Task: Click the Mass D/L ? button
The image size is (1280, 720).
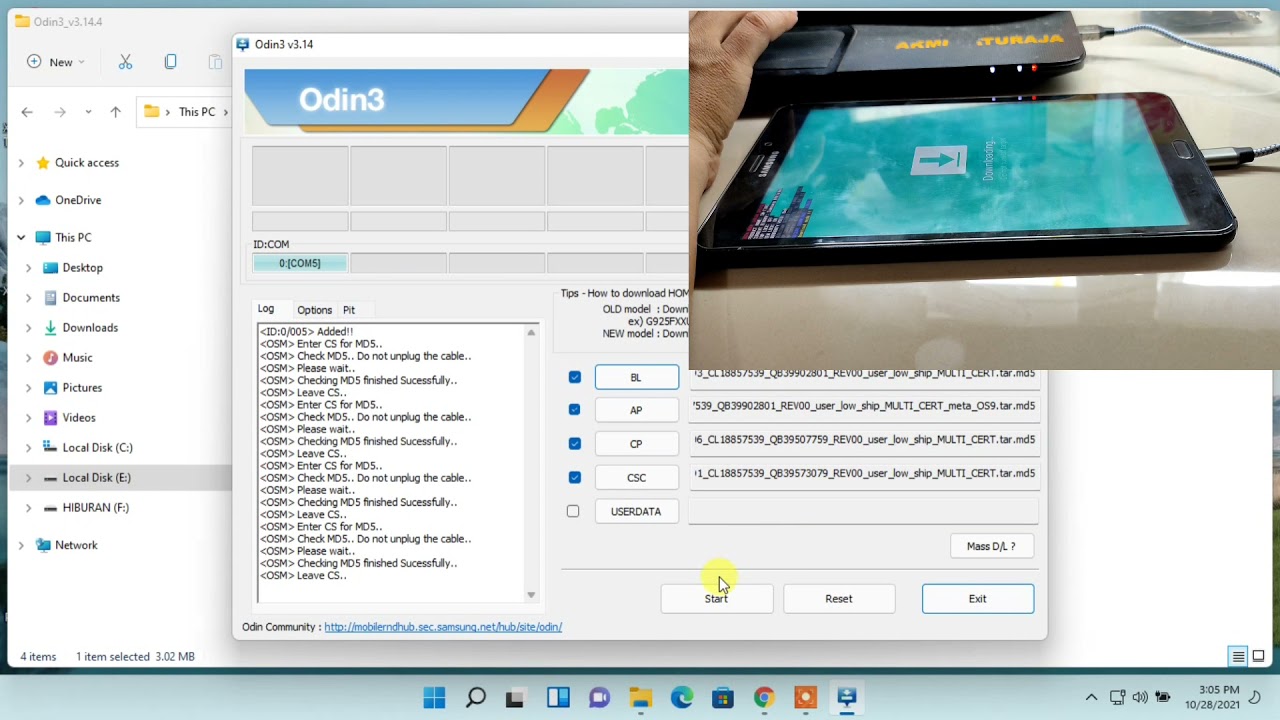Action: (x=991, y=546)
